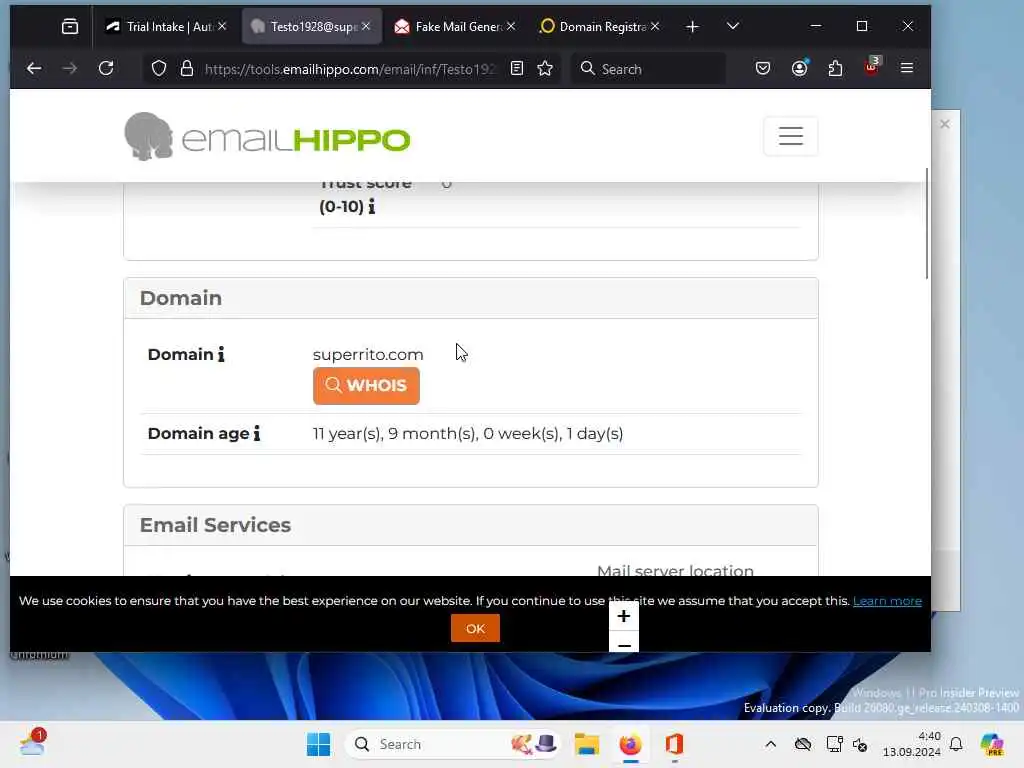Image resolution: width=1024 pixels, height=768 pixels.
Task: Open clock and date flyout
Action: pyautogui.click(x=912, y=744)
